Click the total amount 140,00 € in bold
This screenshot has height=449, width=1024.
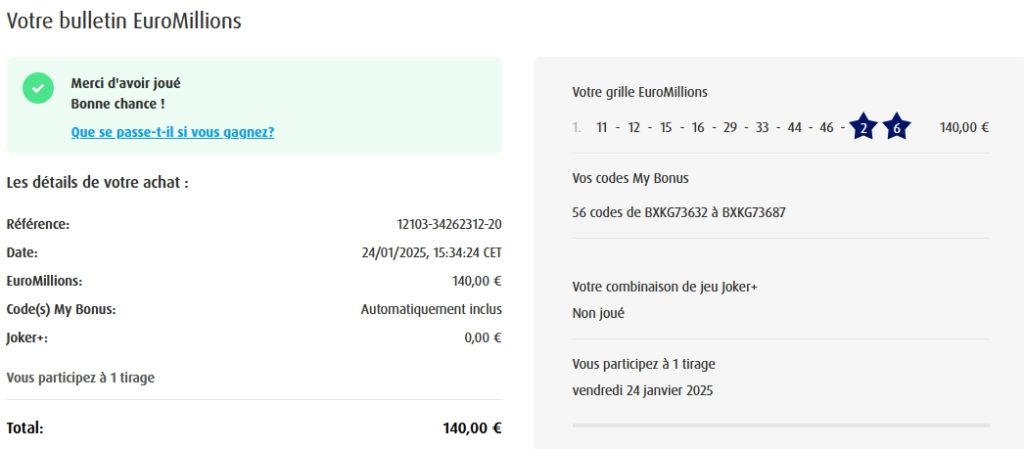tap(471, 428)
